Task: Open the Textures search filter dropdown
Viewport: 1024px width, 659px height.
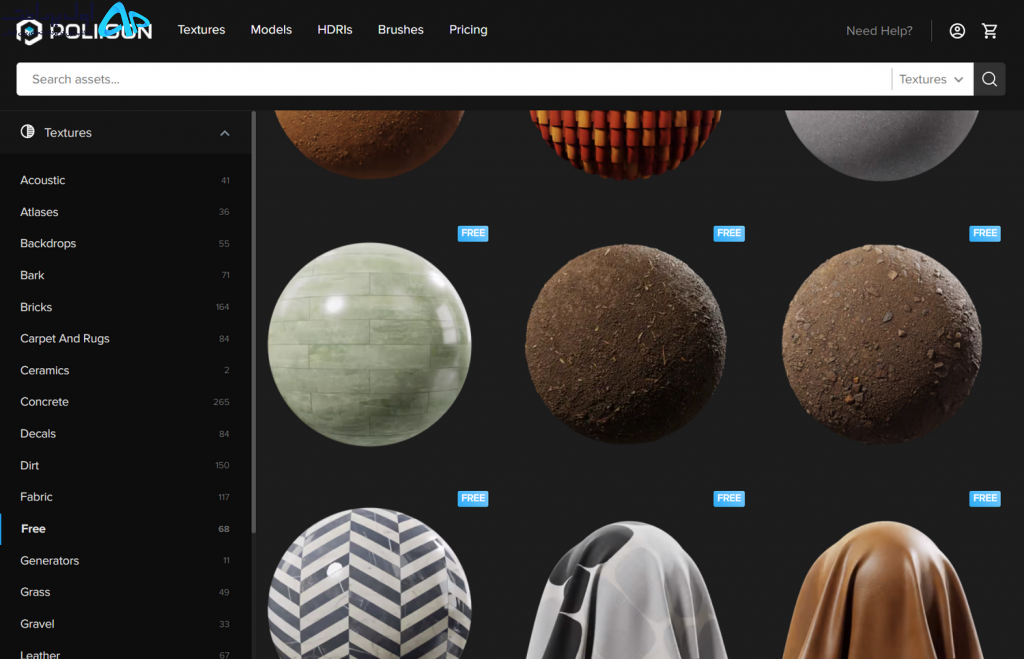Action: [931, 79]
